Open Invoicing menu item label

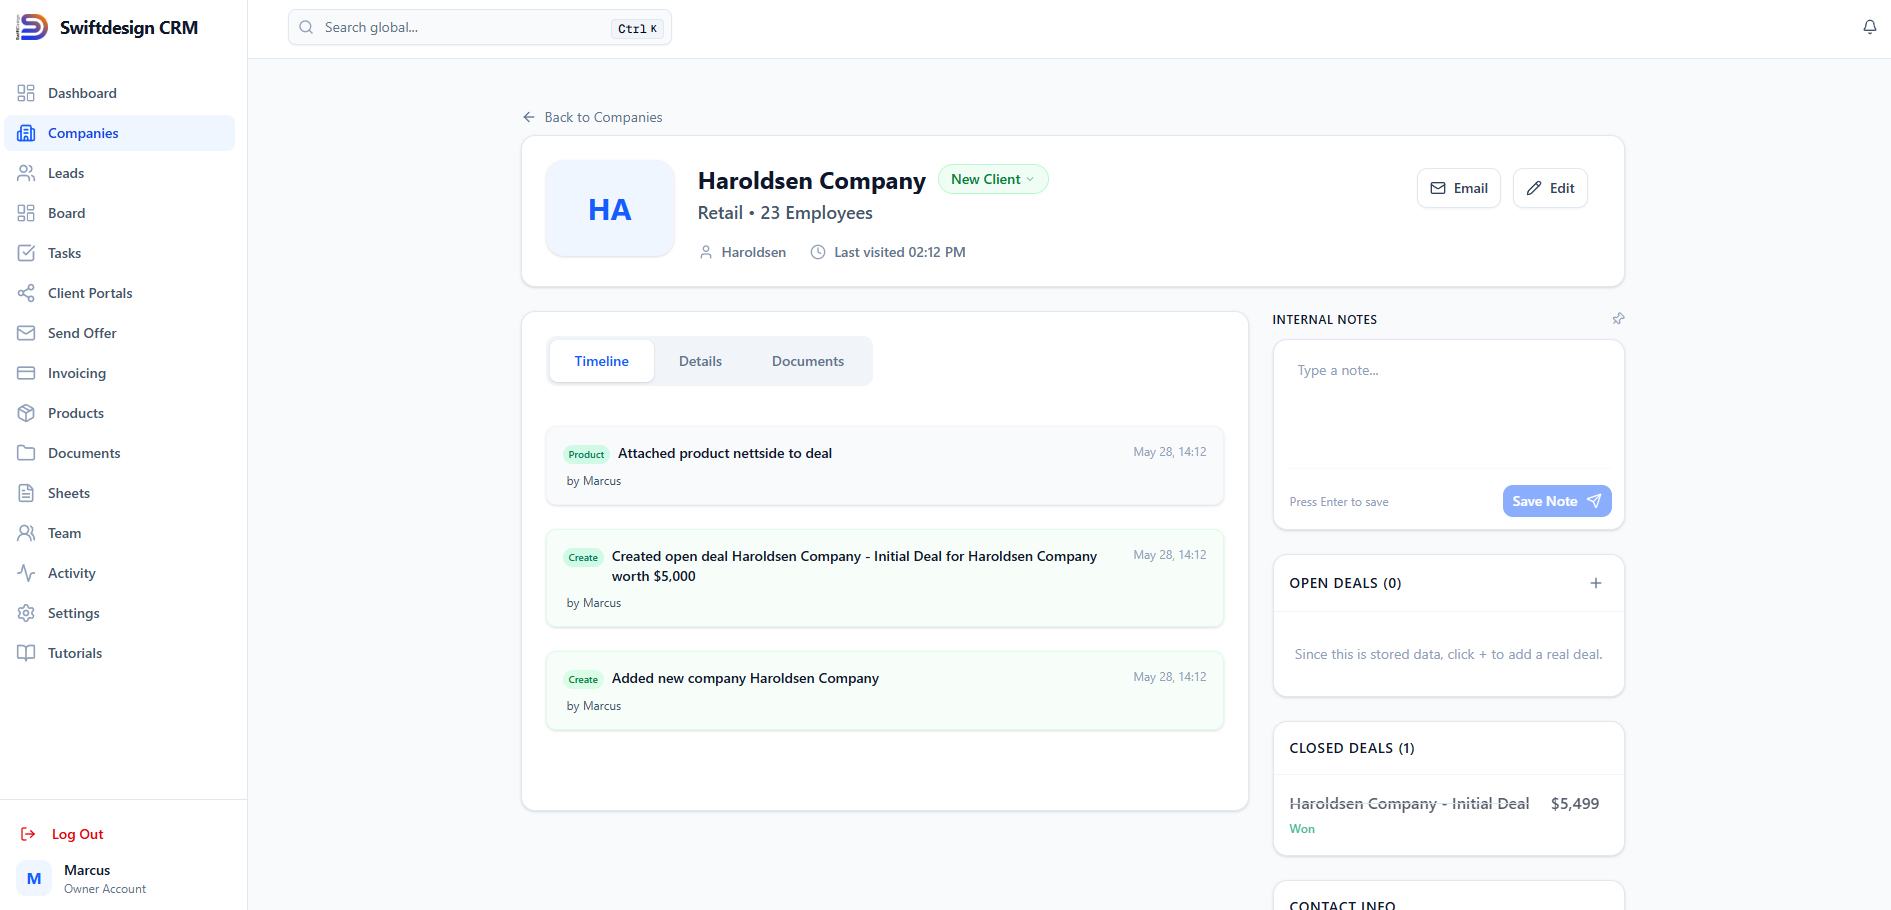pos(77,373)
